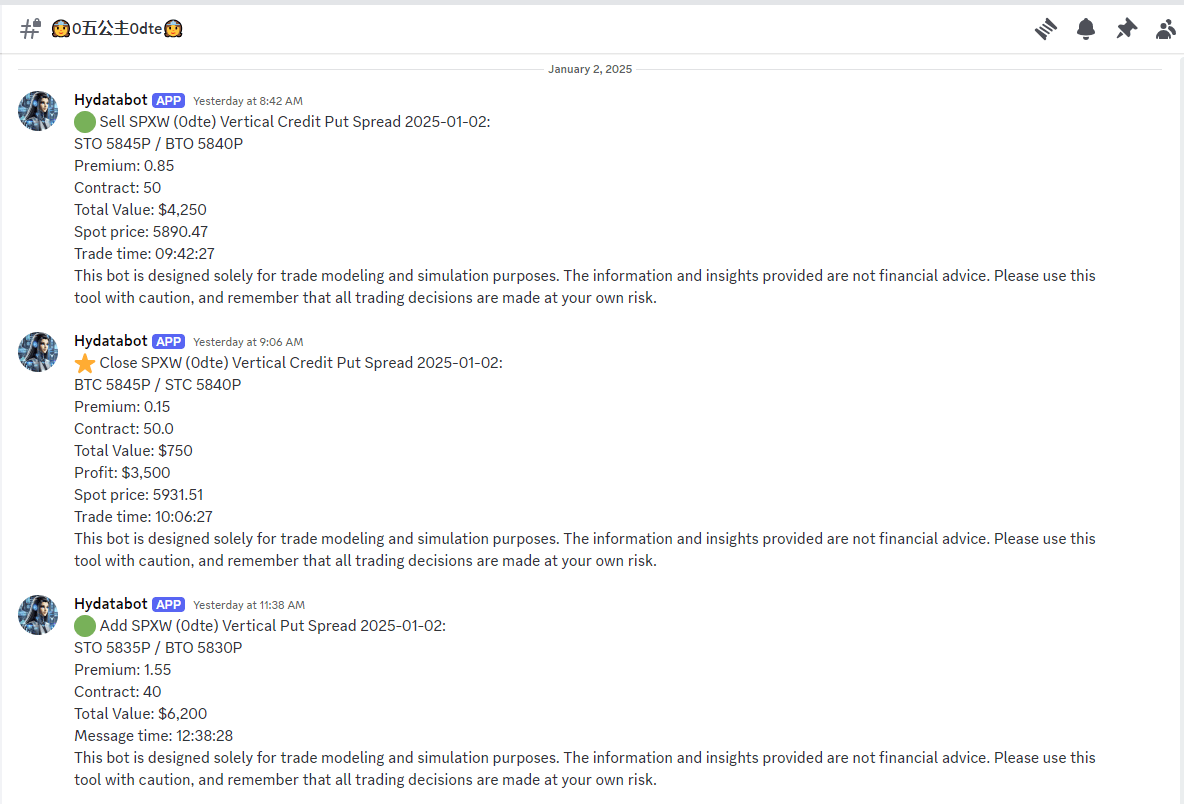Click the Yesterday at 9:06 AM timestamp
Screen dimensions: 1184x804
248,342
